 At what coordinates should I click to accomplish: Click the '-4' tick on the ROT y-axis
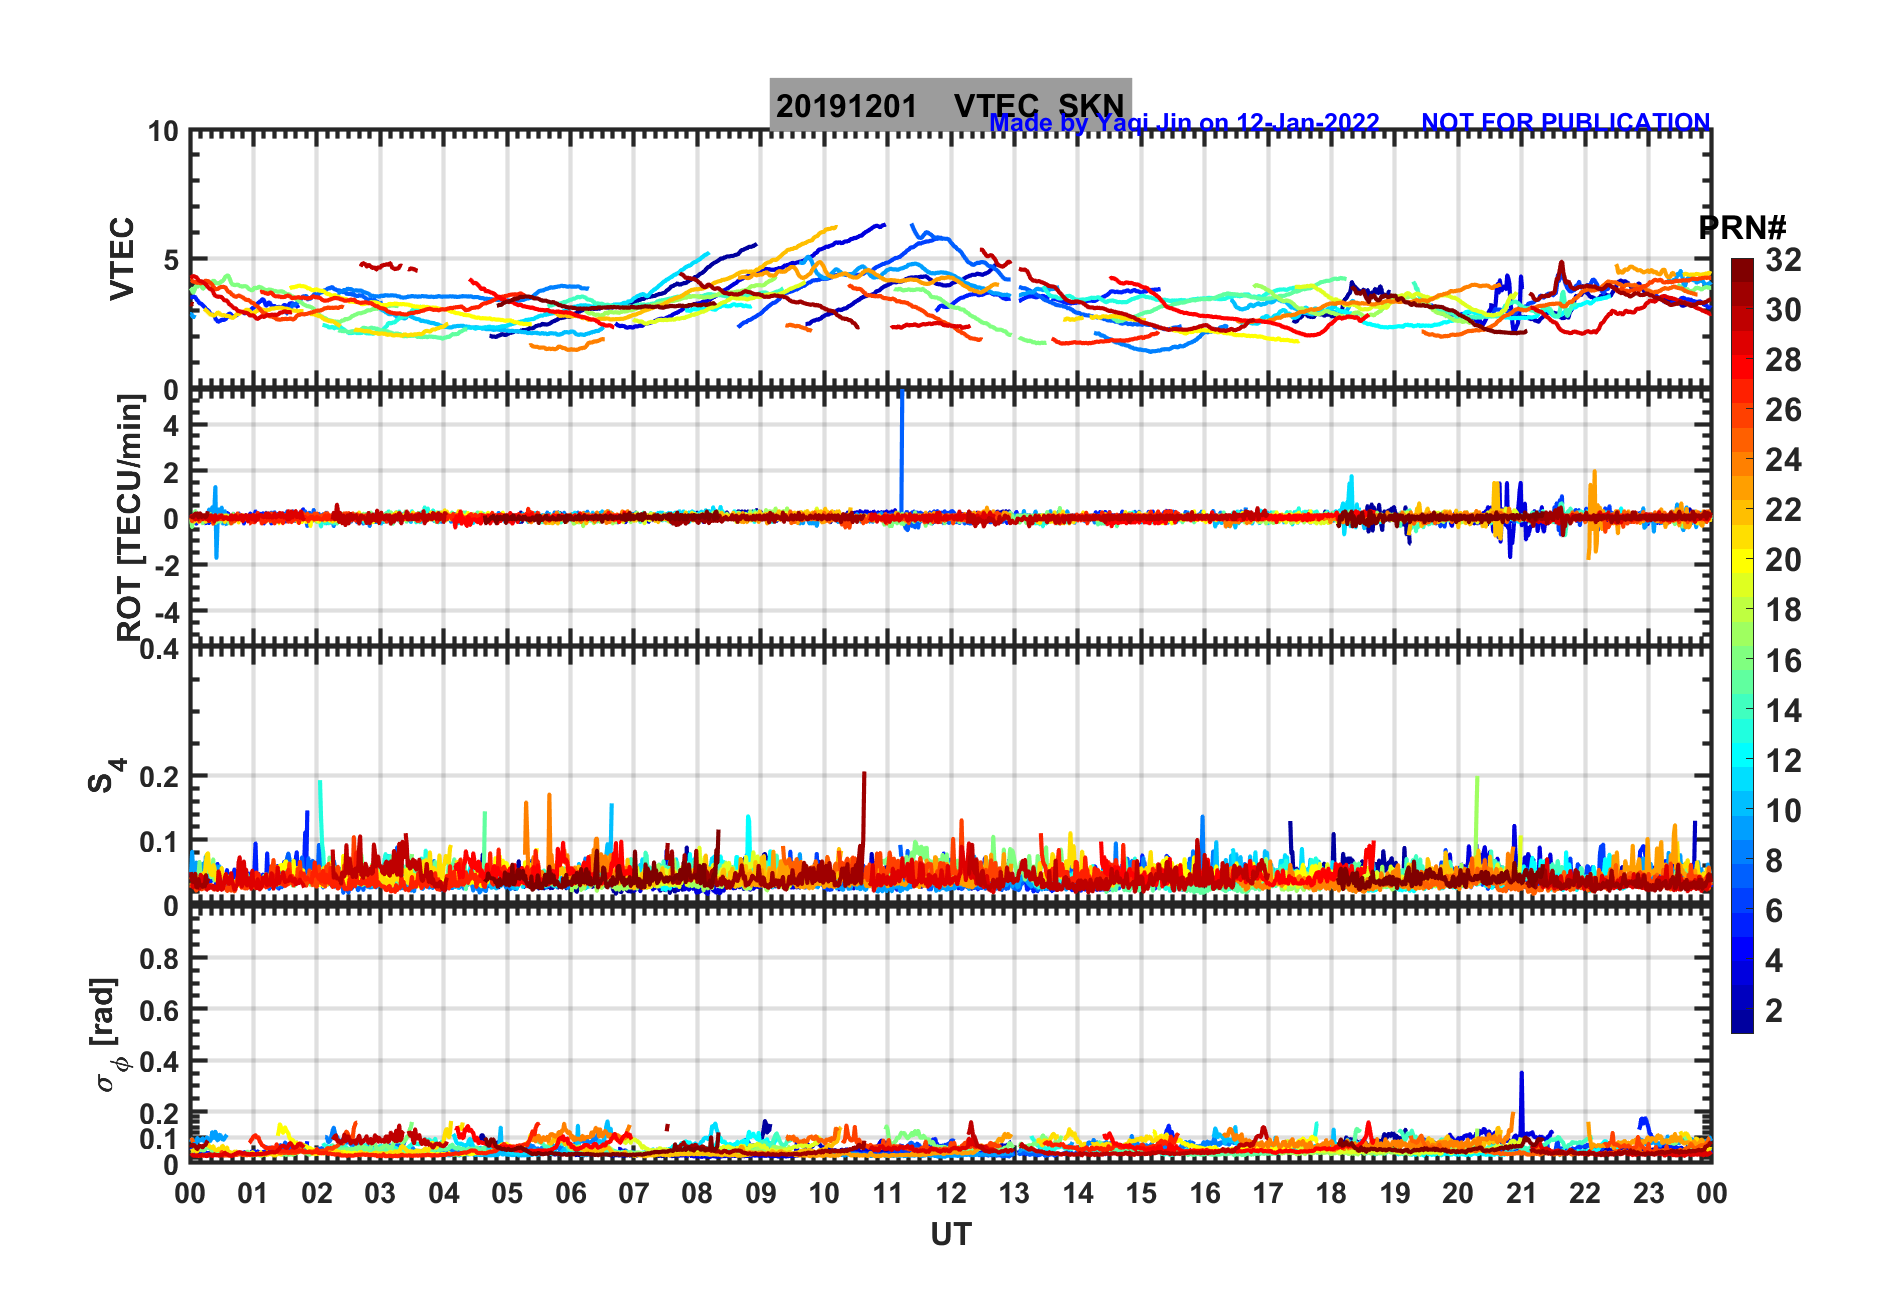tap(167, 611)
